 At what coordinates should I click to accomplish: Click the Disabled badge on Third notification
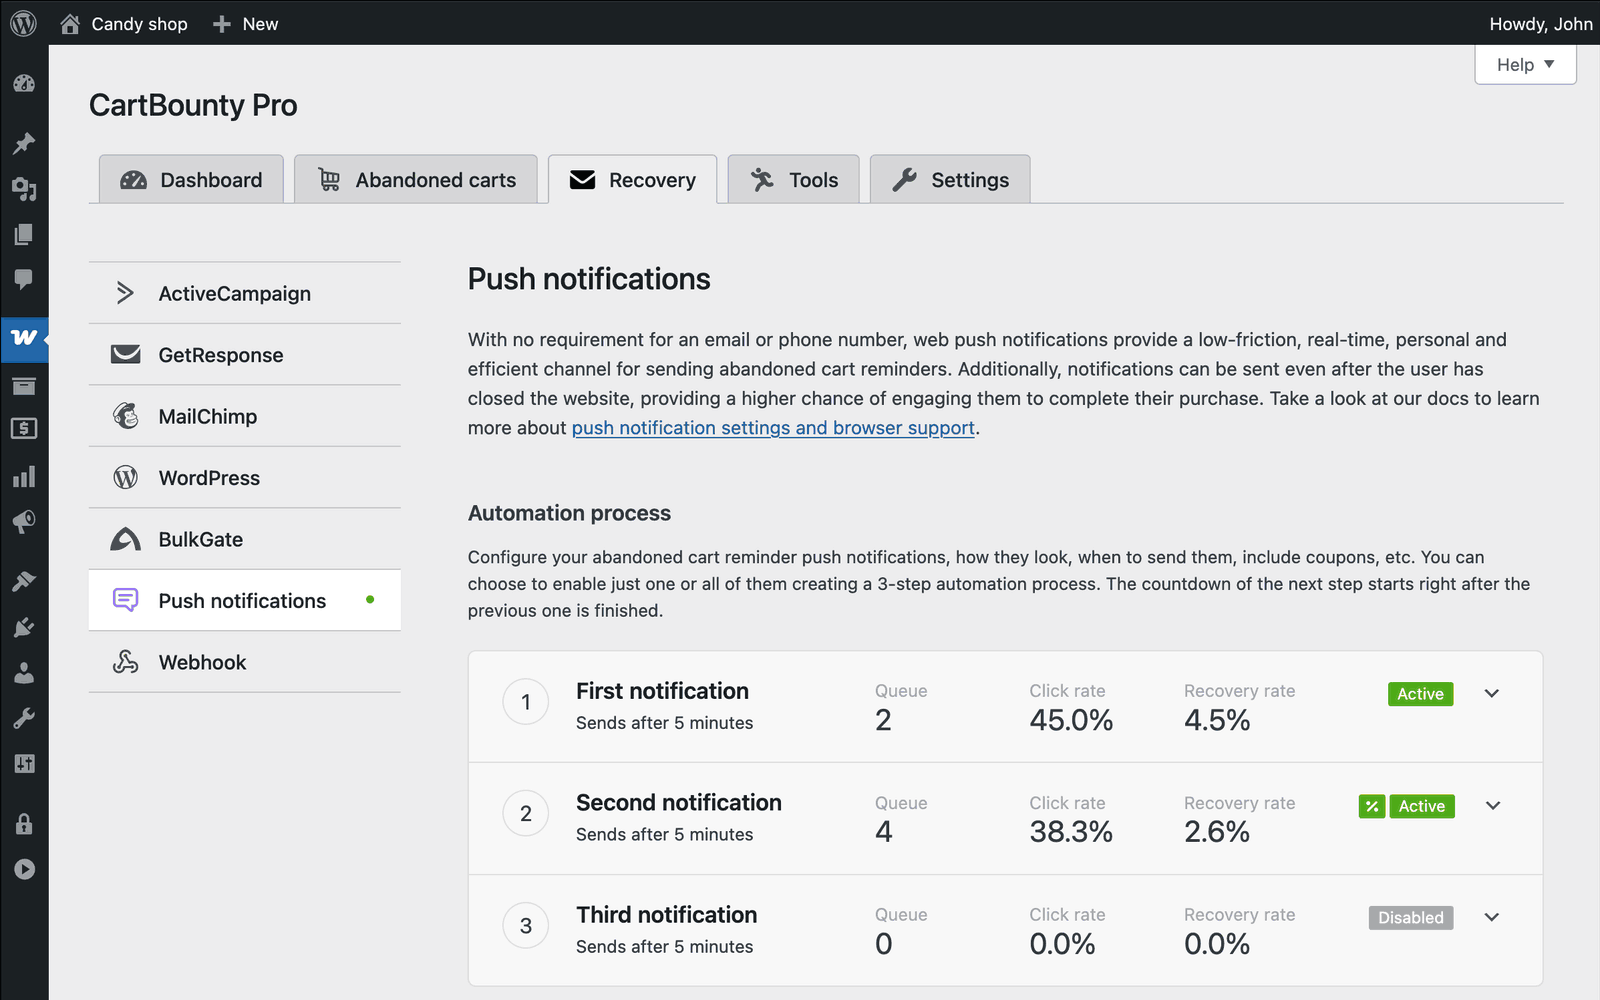1411,918
